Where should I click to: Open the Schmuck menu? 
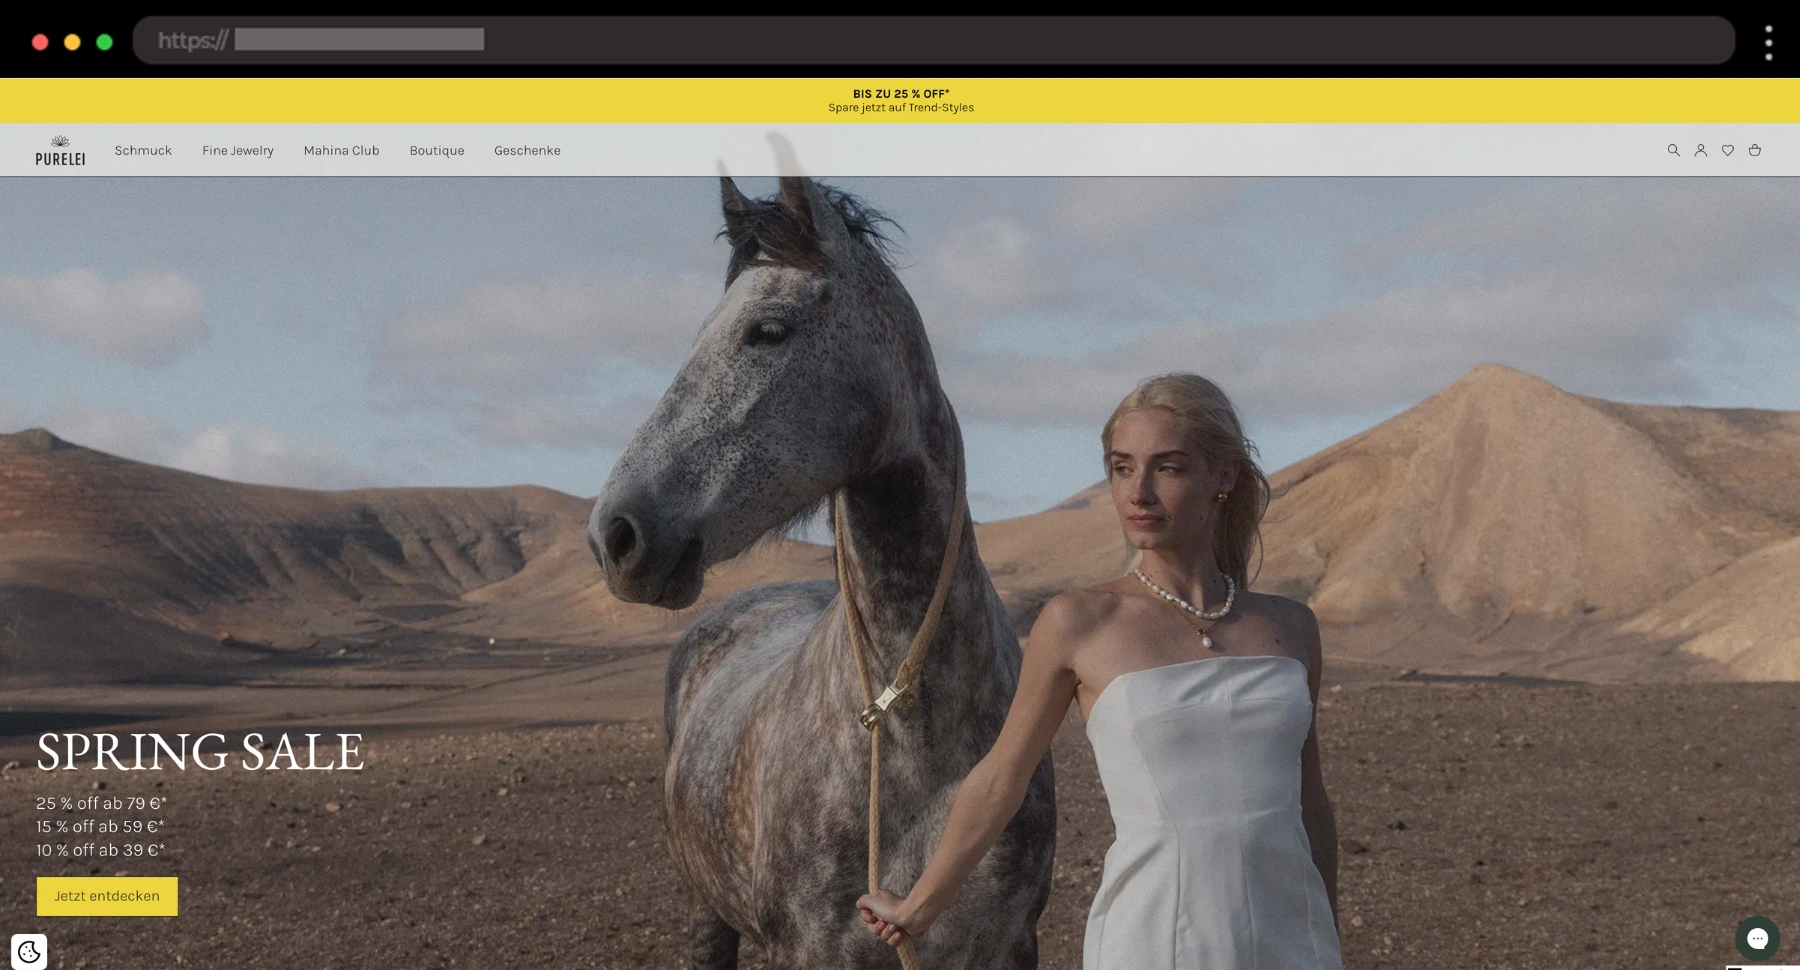point(143,150)
